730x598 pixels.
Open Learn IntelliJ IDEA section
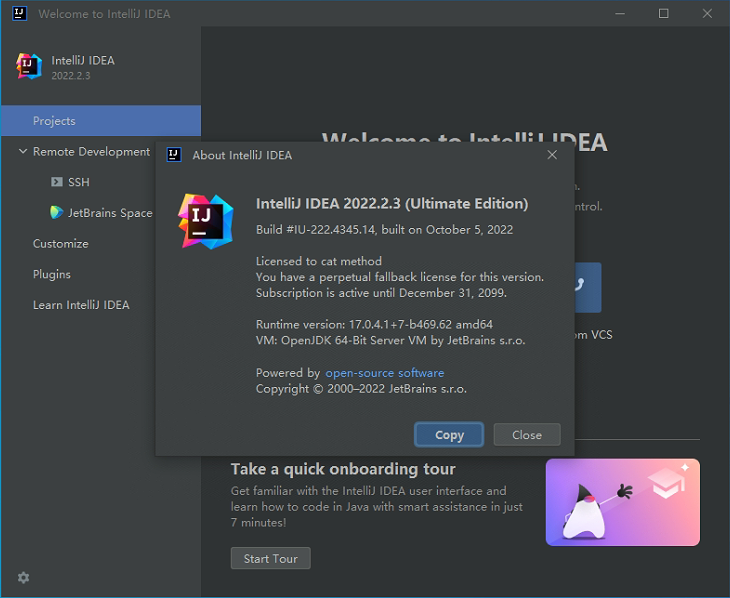point(81,305)
